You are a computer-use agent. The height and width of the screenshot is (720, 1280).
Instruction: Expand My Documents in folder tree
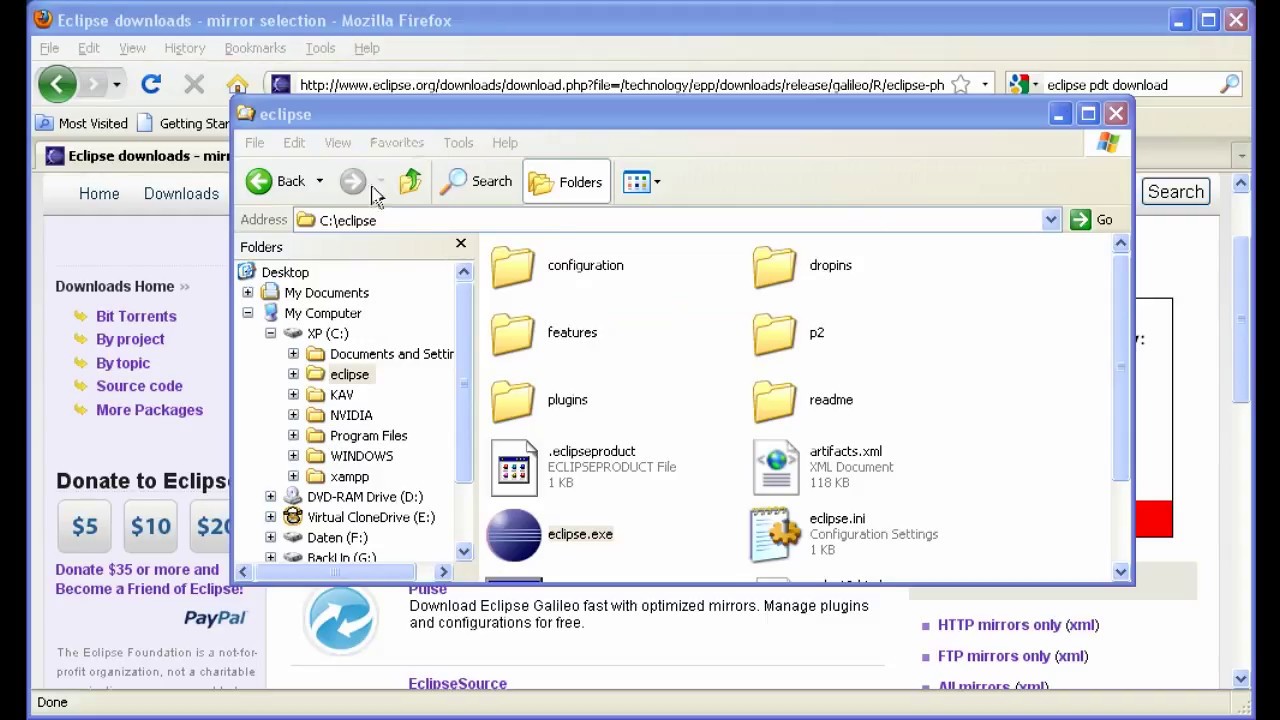[247, 293]
